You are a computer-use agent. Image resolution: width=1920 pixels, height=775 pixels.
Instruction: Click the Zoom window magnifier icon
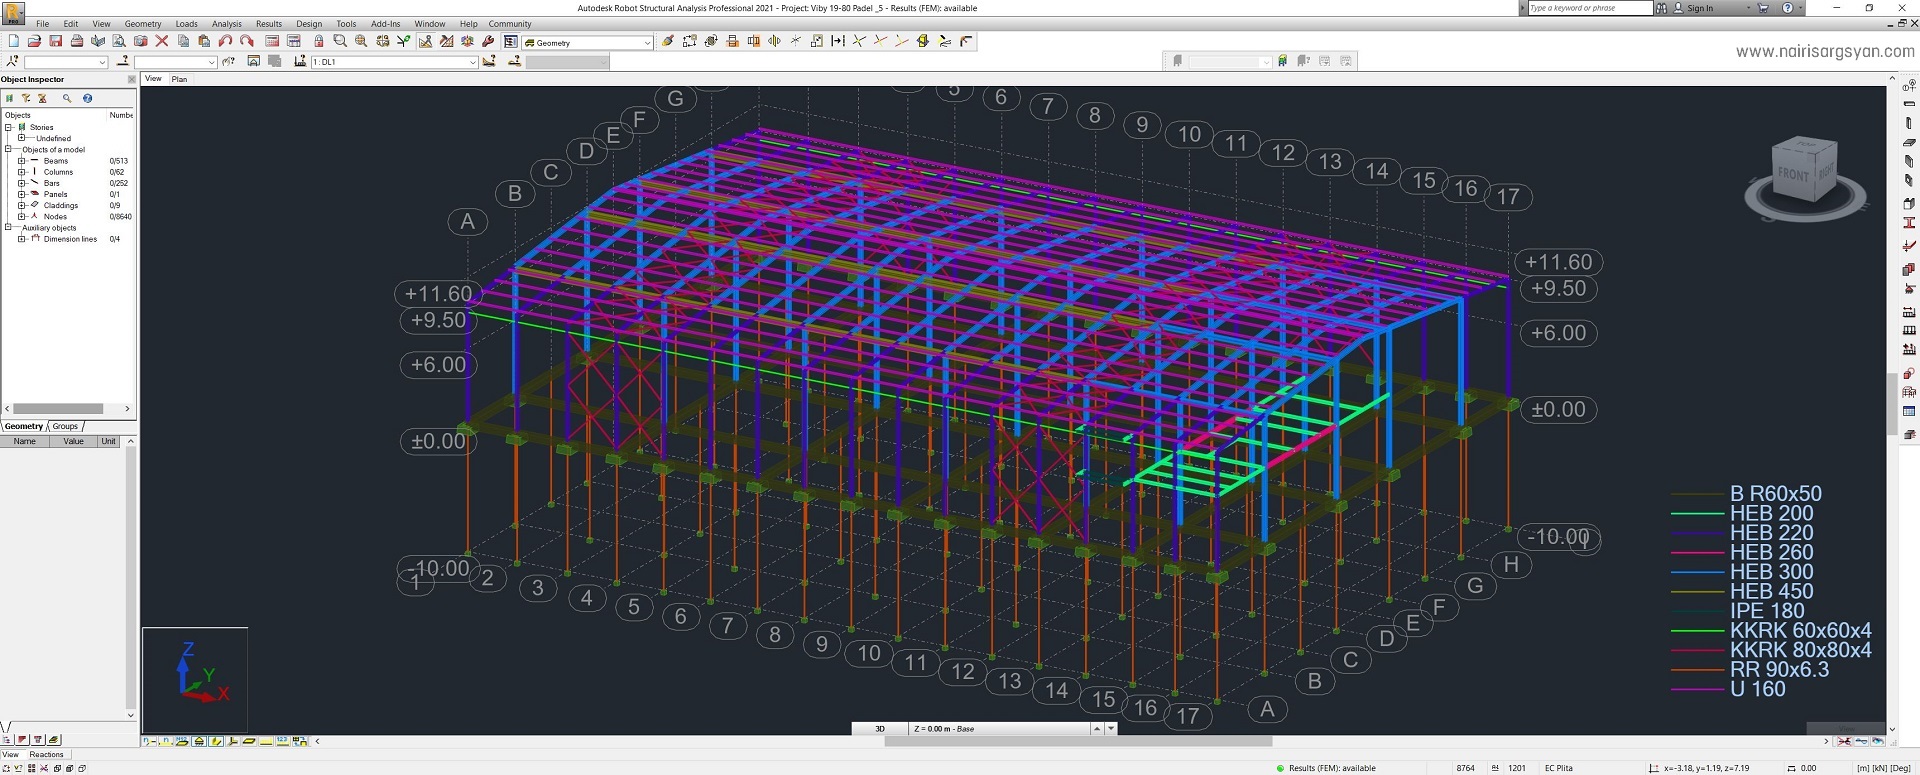(340, 41)
